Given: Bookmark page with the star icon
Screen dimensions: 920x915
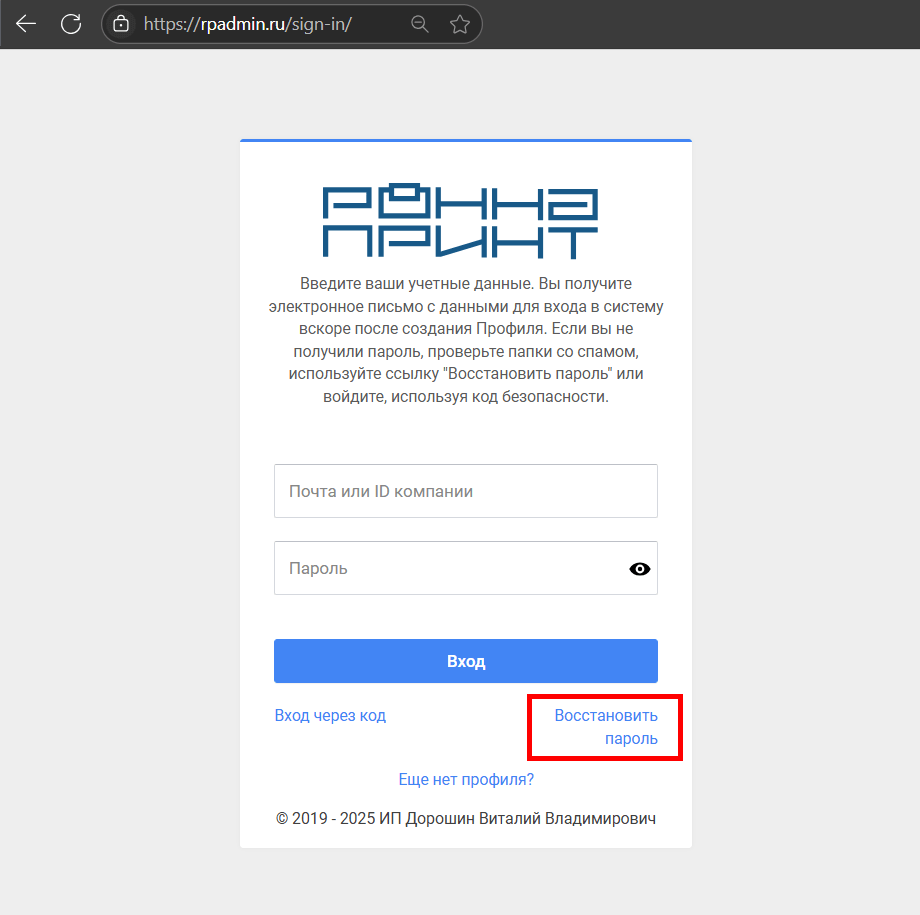Looking at the screenshot, I should 460,24.
